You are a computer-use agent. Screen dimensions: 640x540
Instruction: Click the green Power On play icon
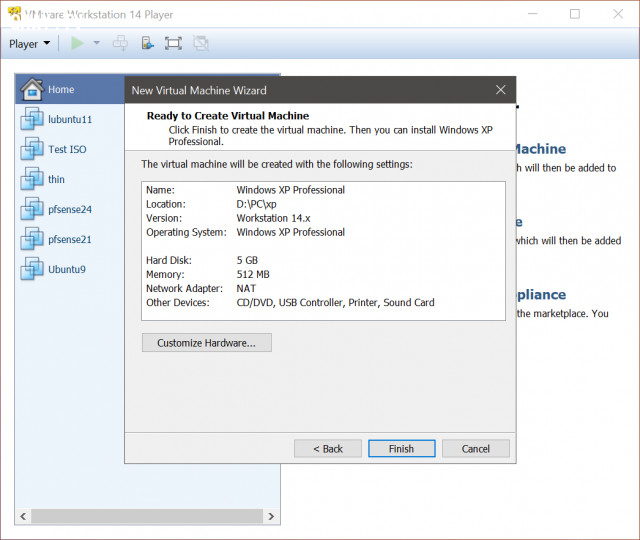click(77, 43)
